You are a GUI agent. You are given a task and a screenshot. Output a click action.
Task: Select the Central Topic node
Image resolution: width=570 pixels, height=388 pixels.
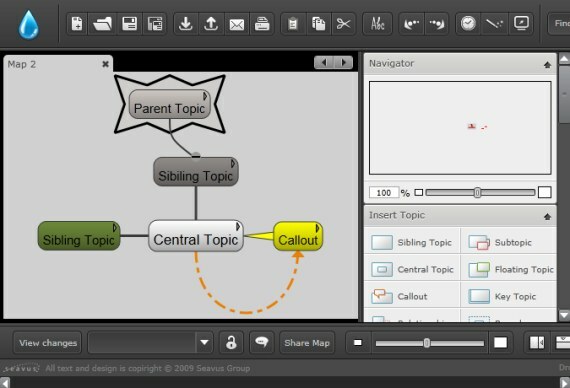click(196, 236)
